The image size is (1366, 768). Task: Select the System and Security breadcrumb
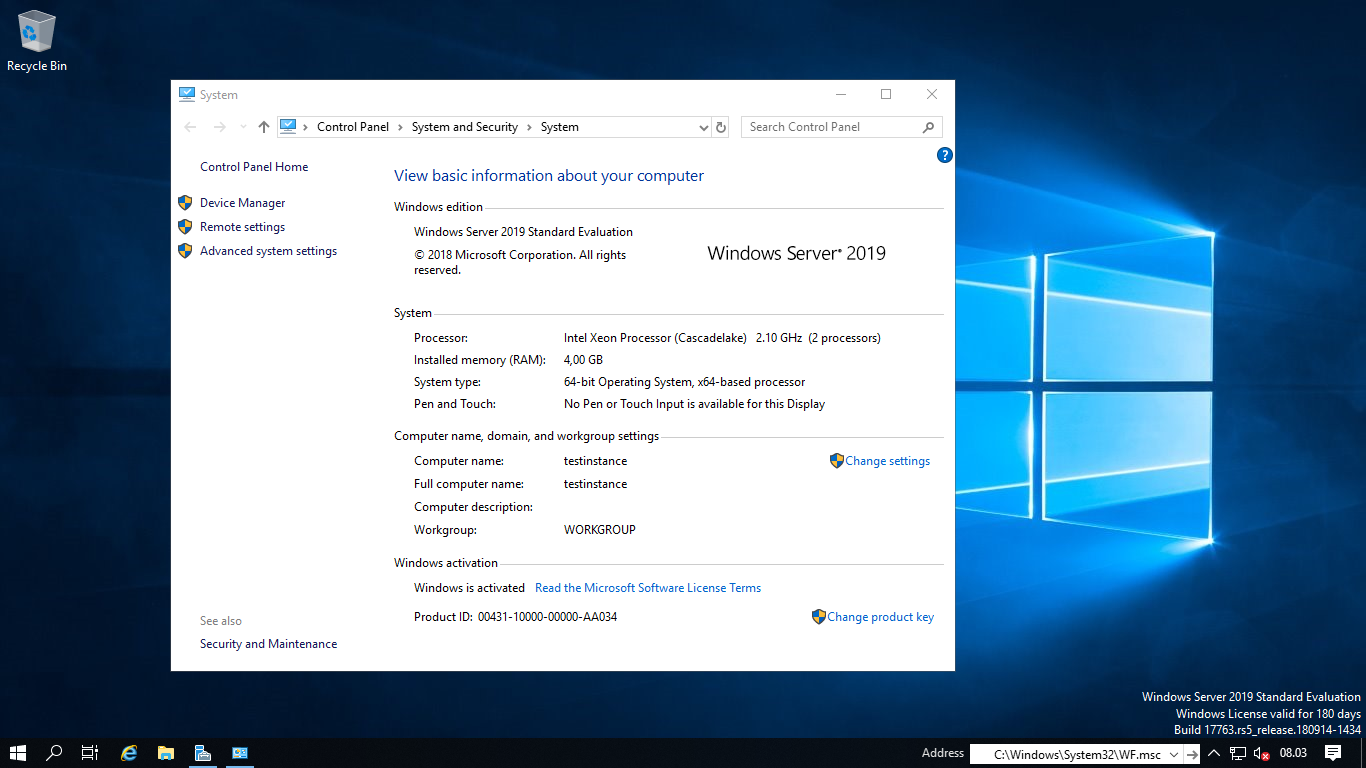tap(464, 127)
